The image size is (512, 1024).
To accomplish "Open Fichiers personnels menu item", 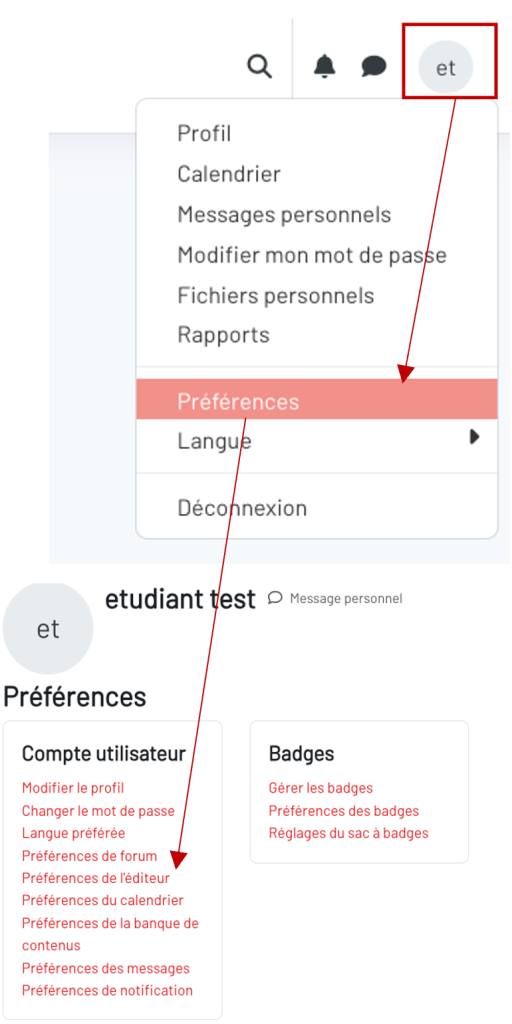I will 276,295.
